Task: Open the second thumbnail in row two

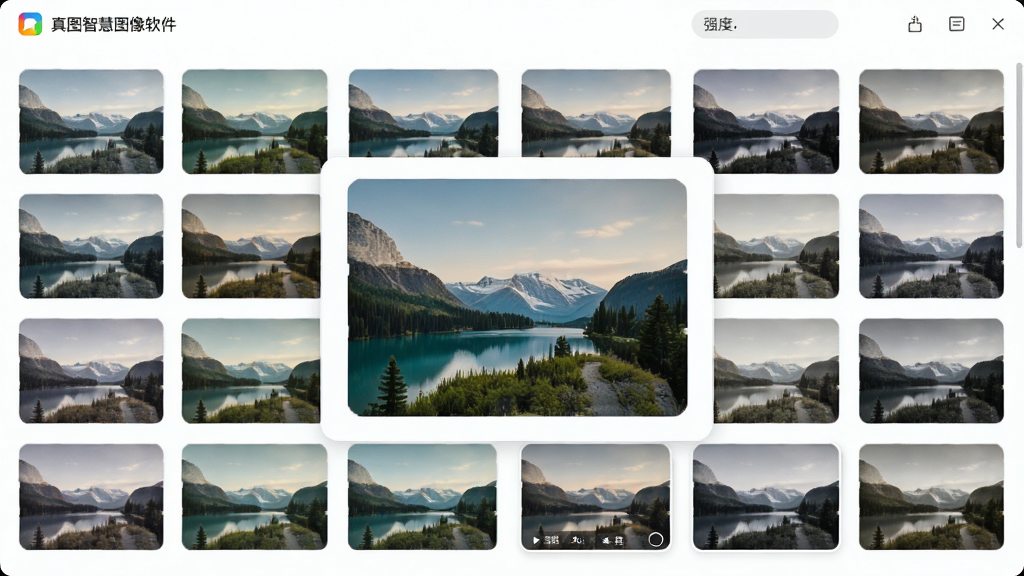Action: click(x=251, y=246)
